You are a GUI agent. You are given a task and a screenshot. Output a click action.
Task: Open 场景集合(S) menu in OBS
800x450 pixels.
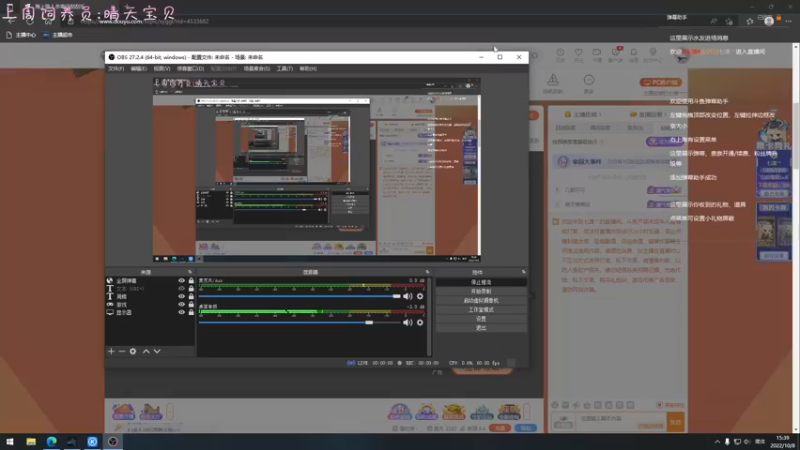tap(257, 68)
